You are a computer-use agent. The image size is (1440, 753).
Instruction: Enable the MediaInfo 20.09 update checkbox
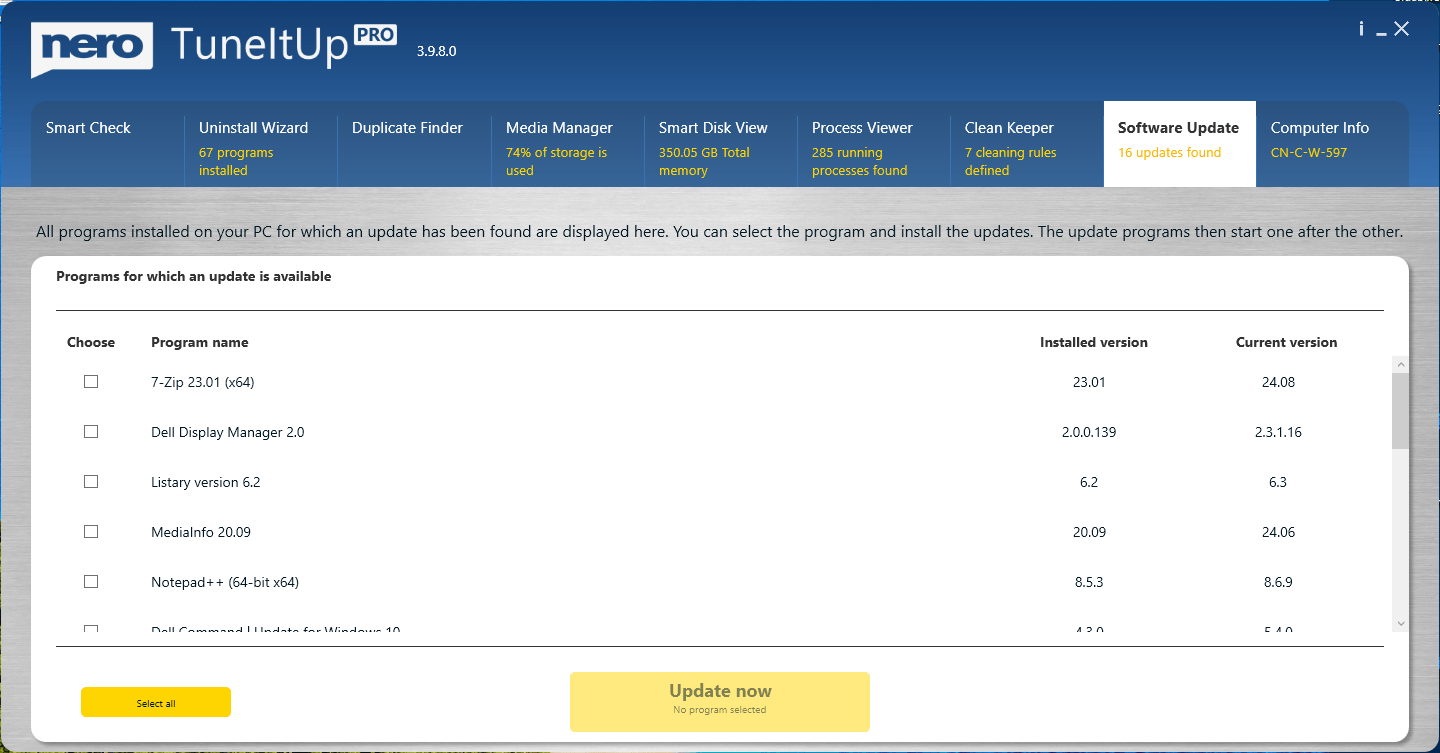click(x=91, y=531)
